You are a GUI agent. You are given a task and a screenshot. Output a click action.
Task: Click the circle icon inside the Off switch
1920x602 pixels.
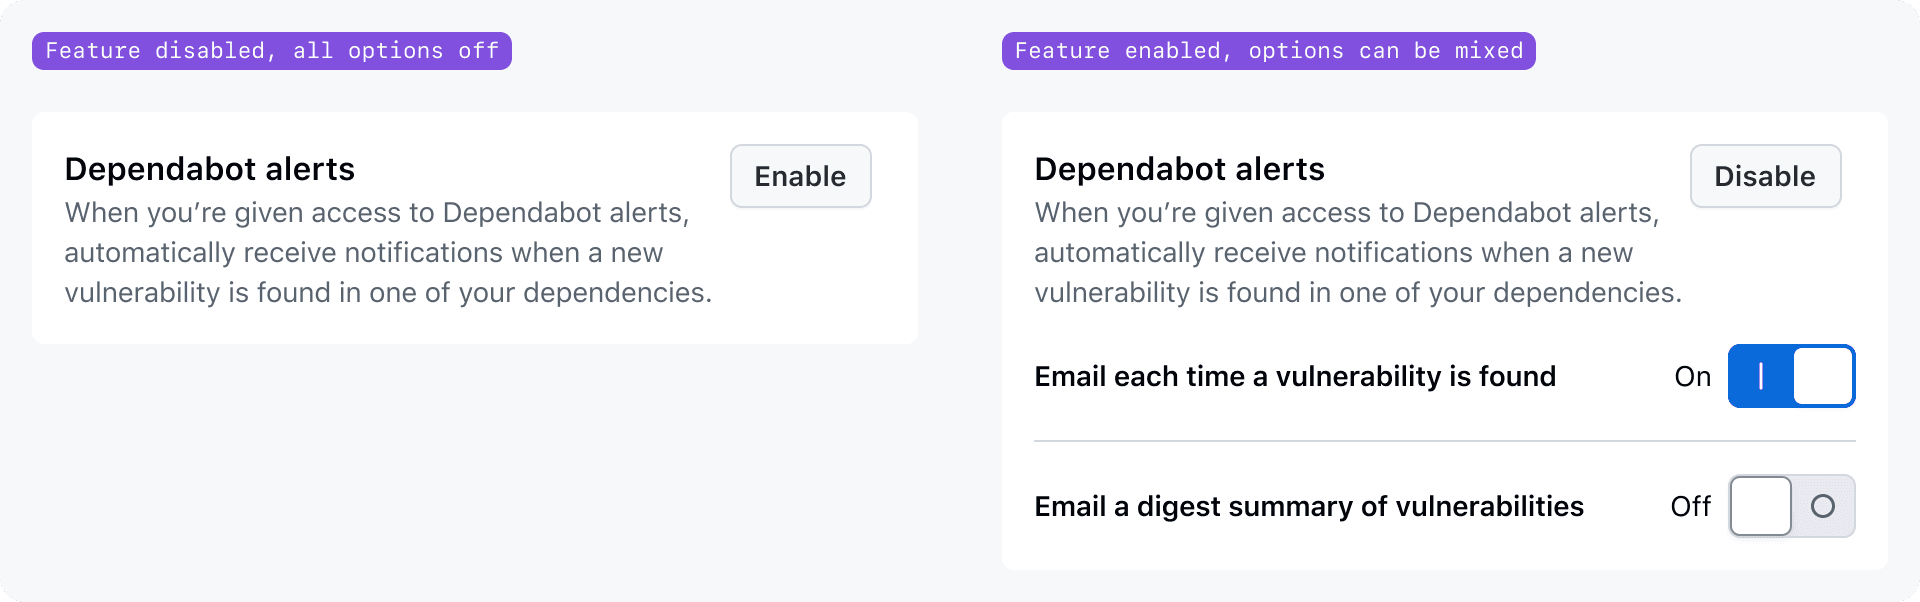1822,506
